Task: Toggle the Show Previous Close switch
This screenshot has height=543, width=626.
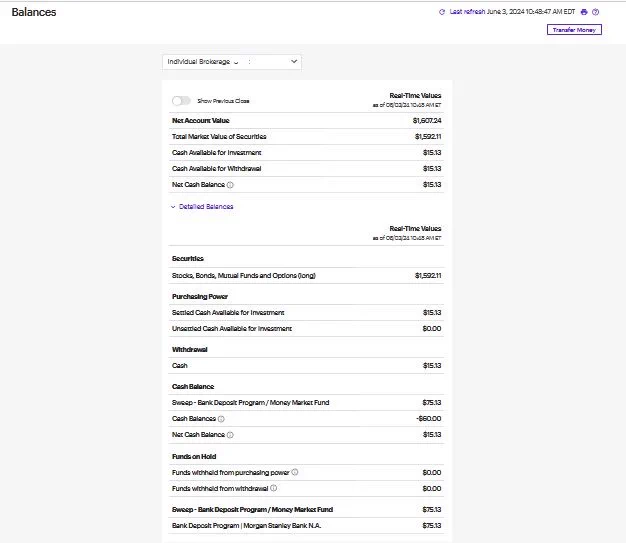Action: 181,101
